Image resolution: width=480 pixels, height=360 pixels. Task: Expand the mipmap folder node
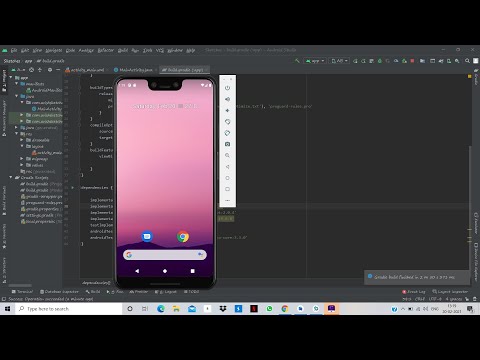pos(22,159)
